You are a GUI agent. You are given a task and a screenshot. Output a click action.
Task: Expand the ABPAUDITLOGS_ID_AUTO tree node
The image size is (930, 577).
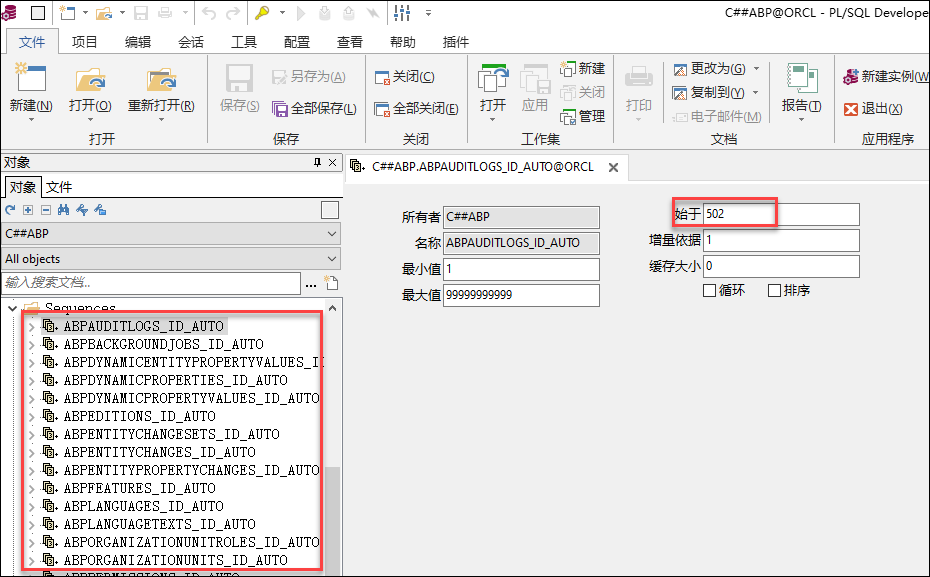(31, 326)
